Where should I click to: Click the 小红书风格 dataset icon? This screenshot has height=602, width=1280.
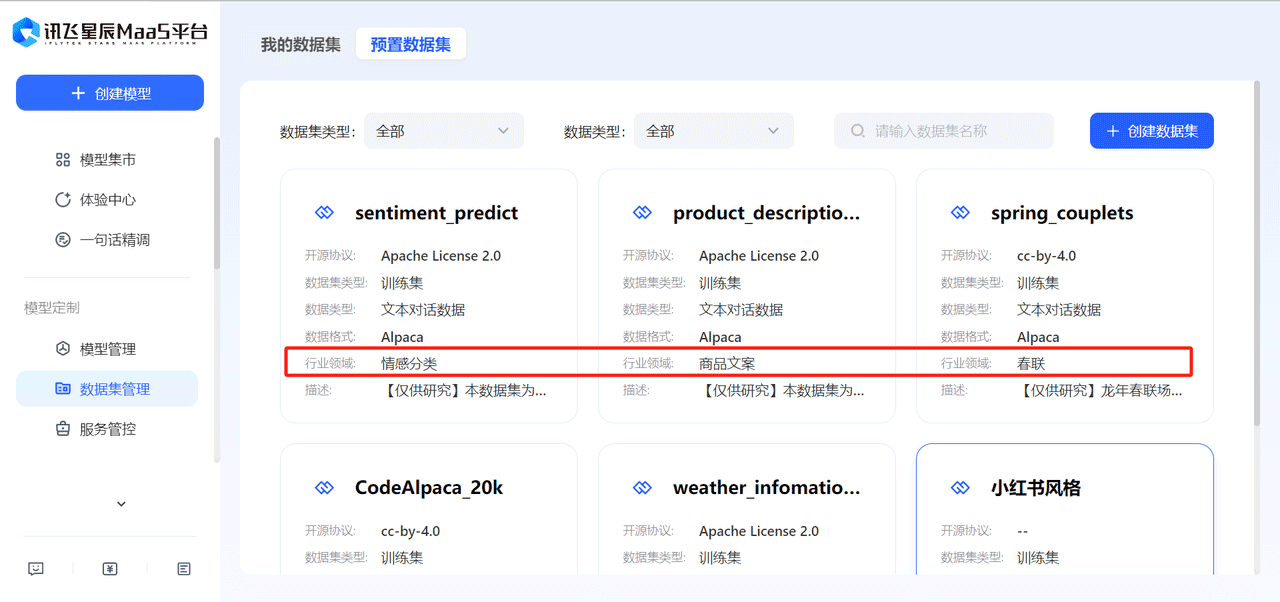960,488
